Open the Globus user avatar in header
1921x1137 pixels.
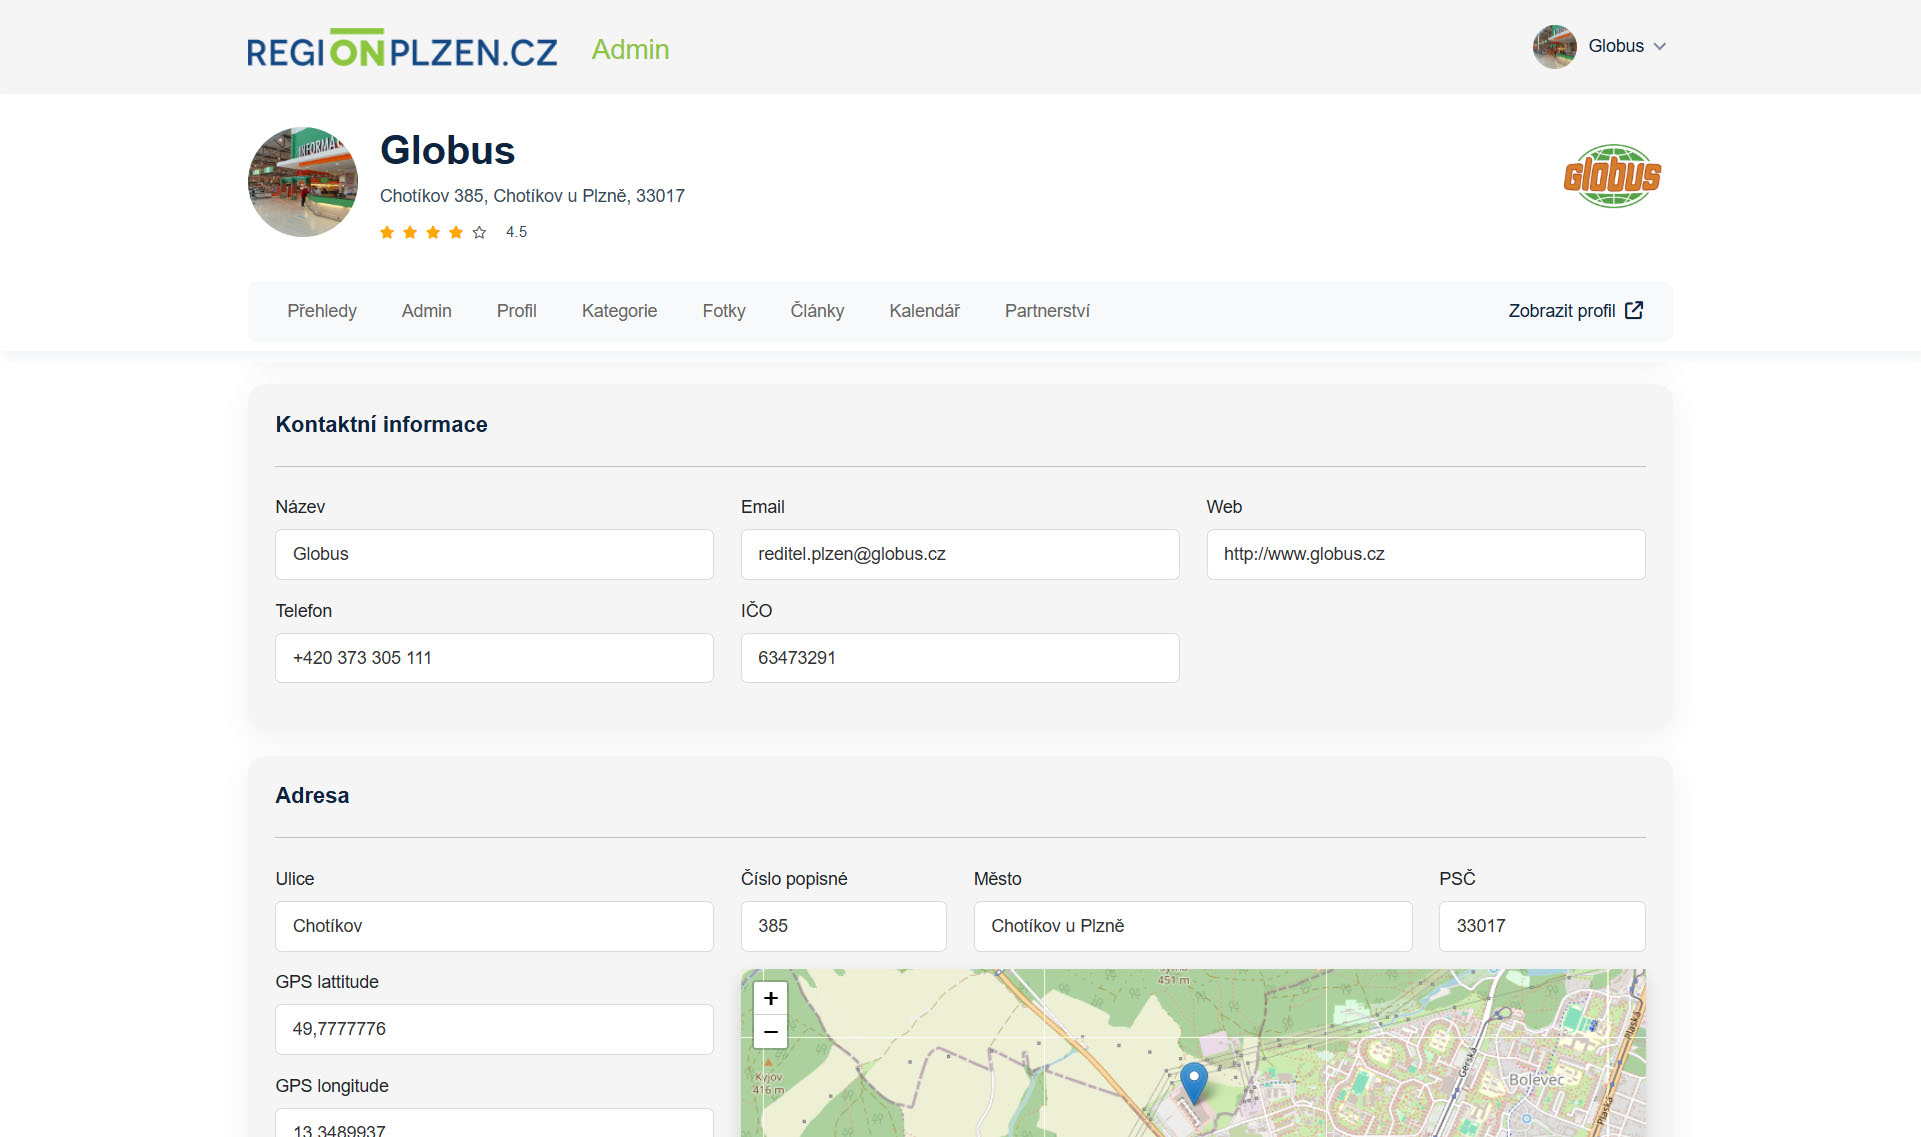(1554, 46)
